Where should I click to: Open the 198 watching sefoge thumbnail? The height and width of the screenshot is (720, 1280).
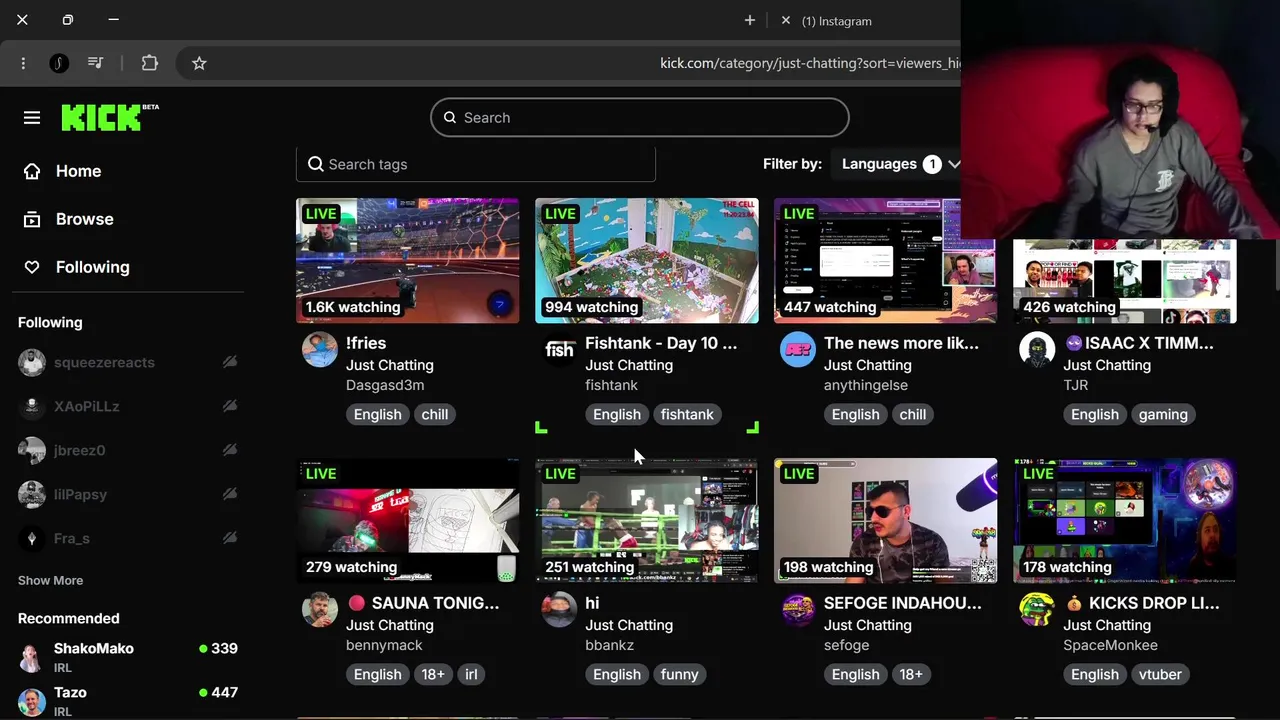(x=886, y=520)
